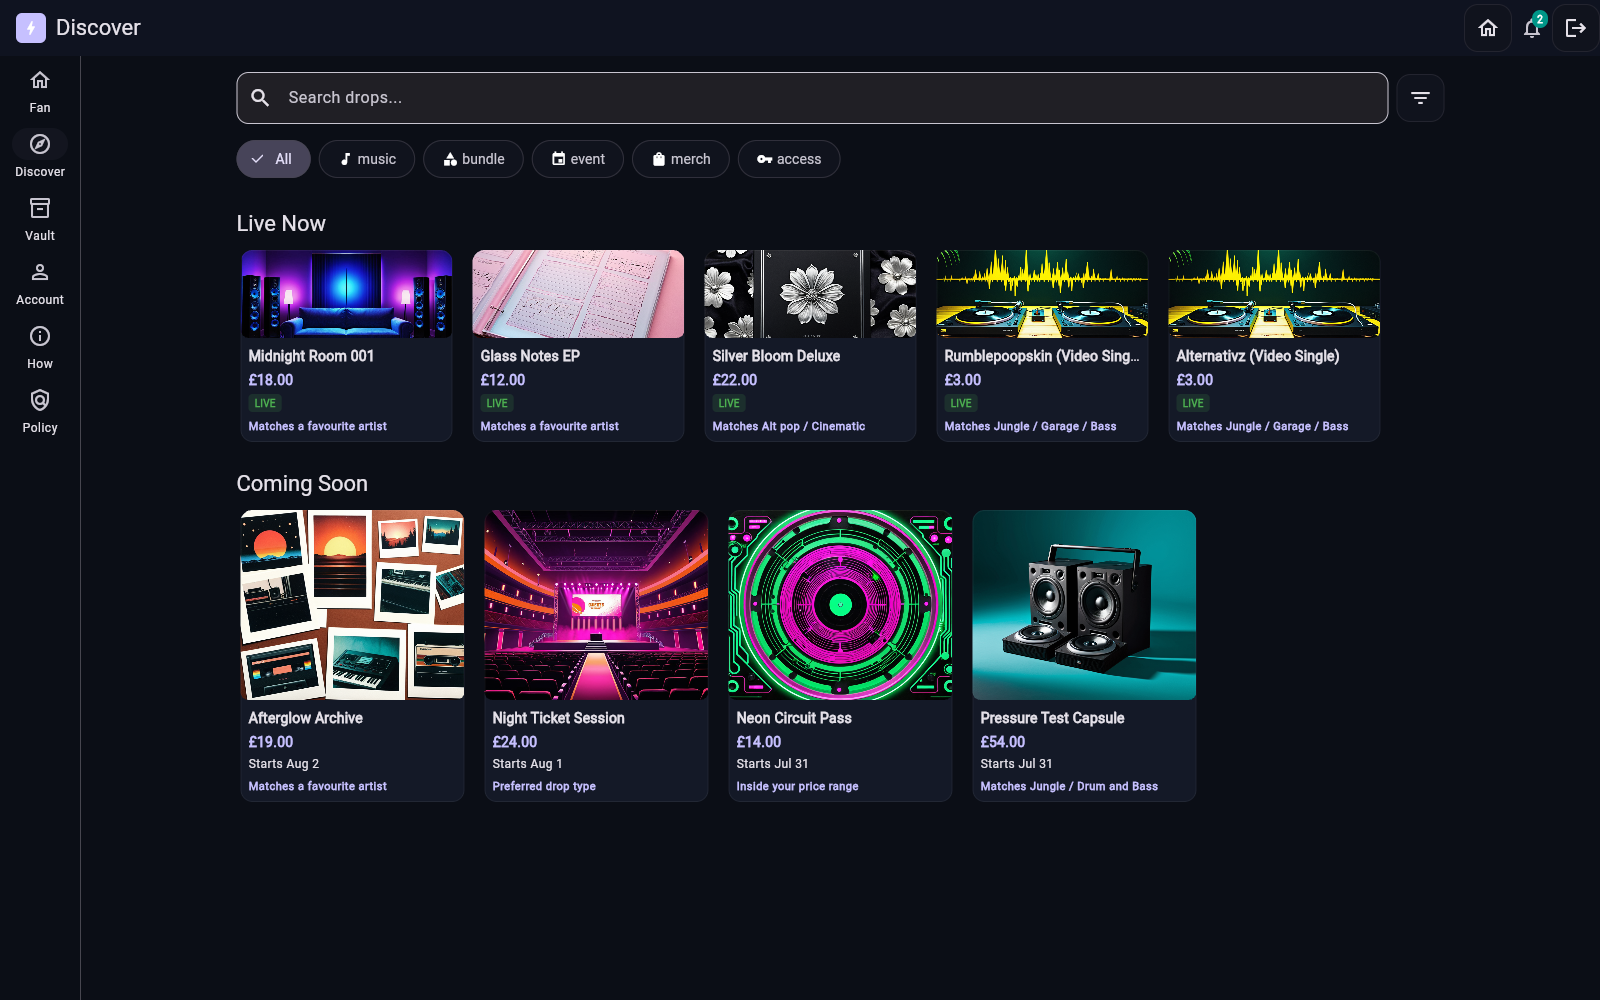Open Night Ticket Session cover image

[596, 605]
